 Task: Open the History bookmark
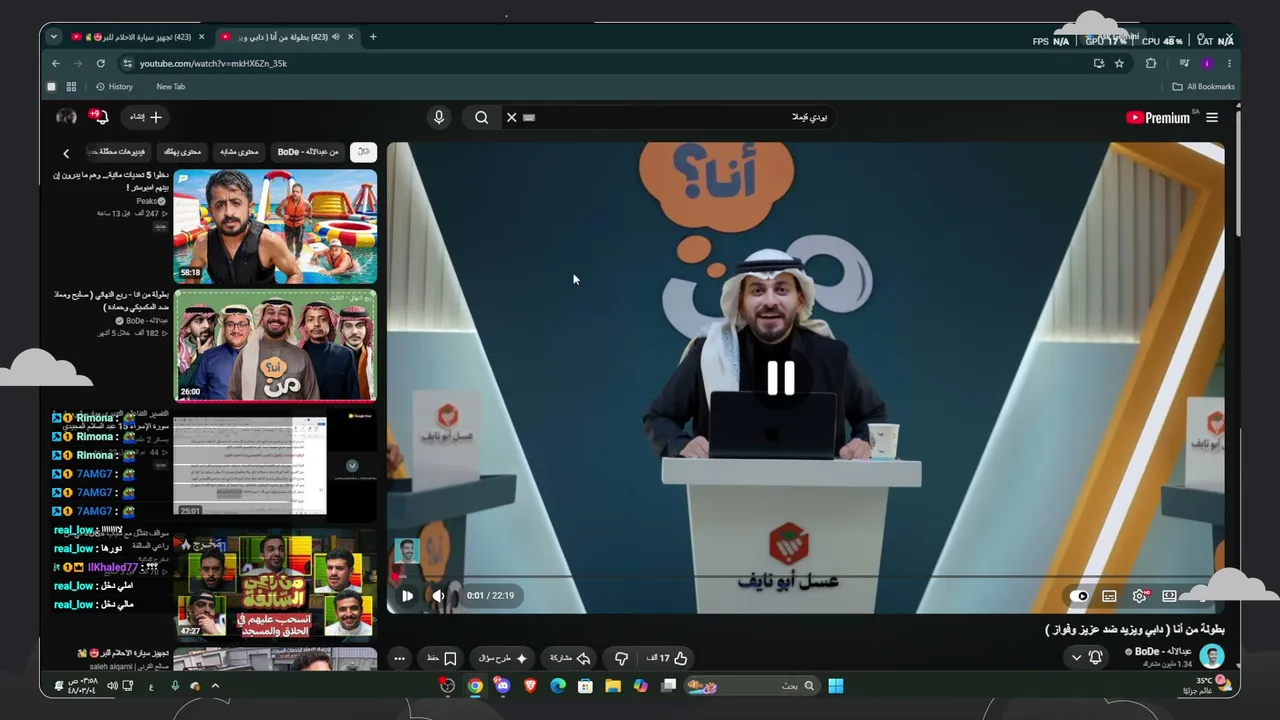pos(114,87)
